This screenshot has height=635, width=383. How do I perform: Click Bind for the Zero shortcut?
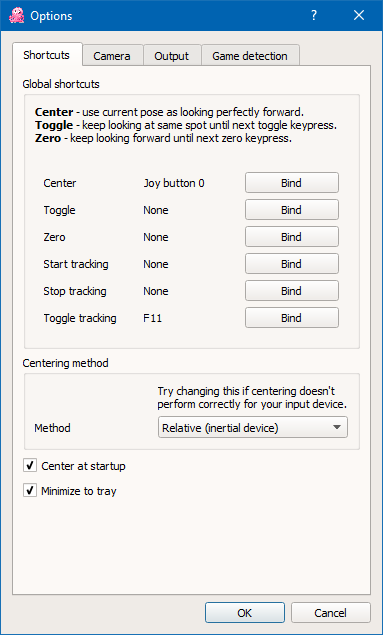click(x=292, y=237)
